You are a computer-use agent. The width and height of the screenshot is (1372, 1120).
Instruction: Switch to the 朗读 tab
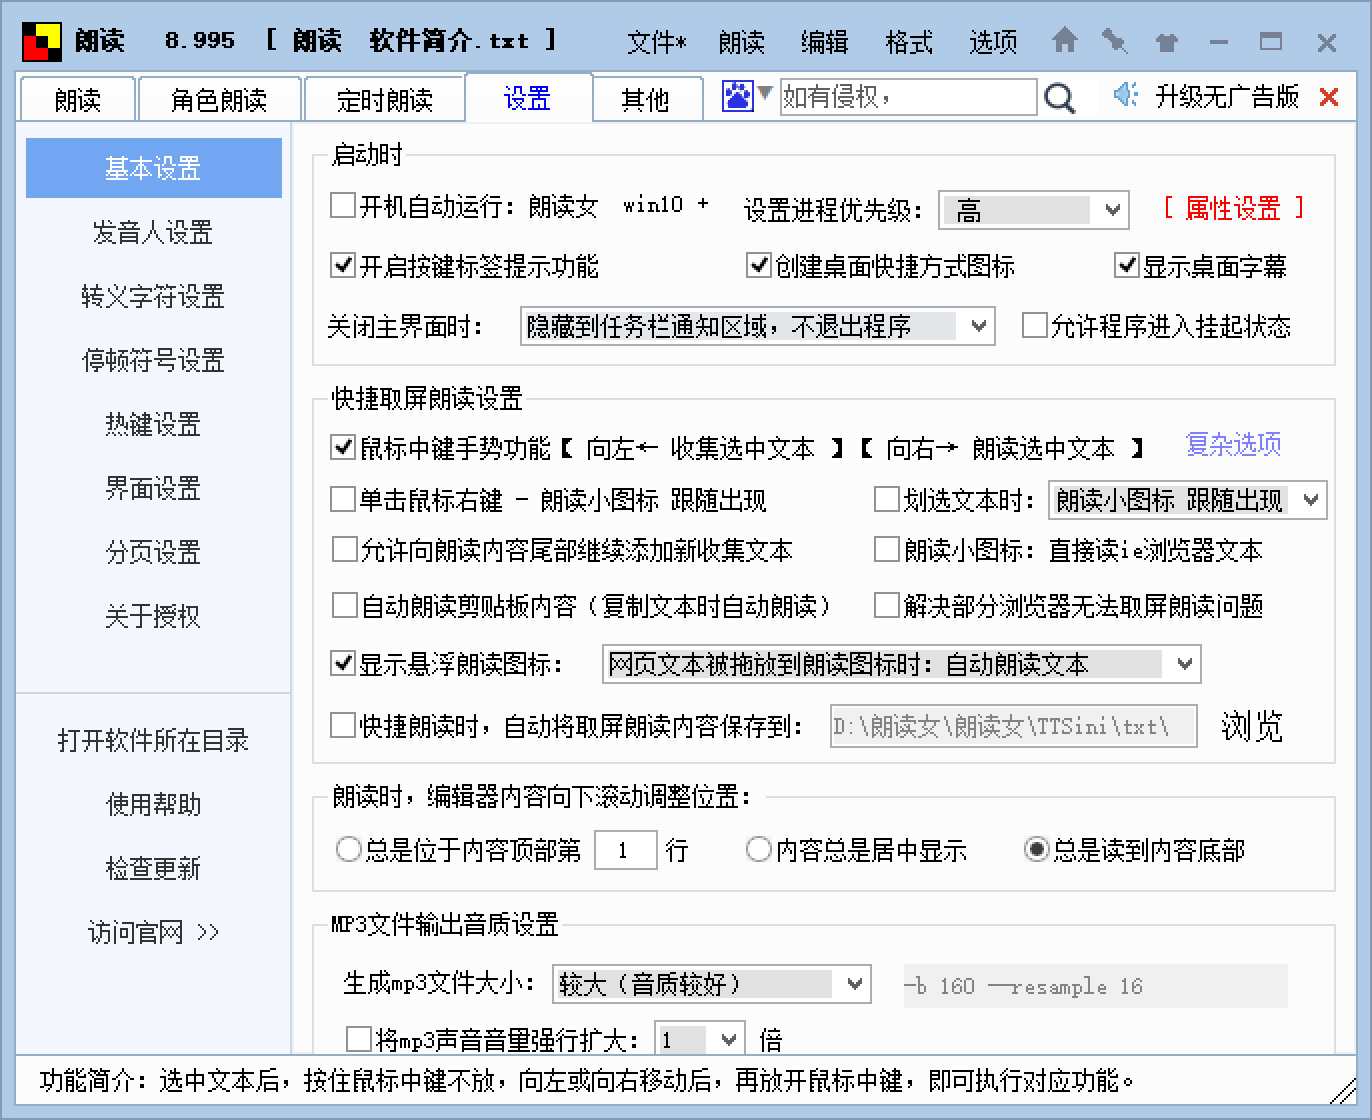coord(77,100)
